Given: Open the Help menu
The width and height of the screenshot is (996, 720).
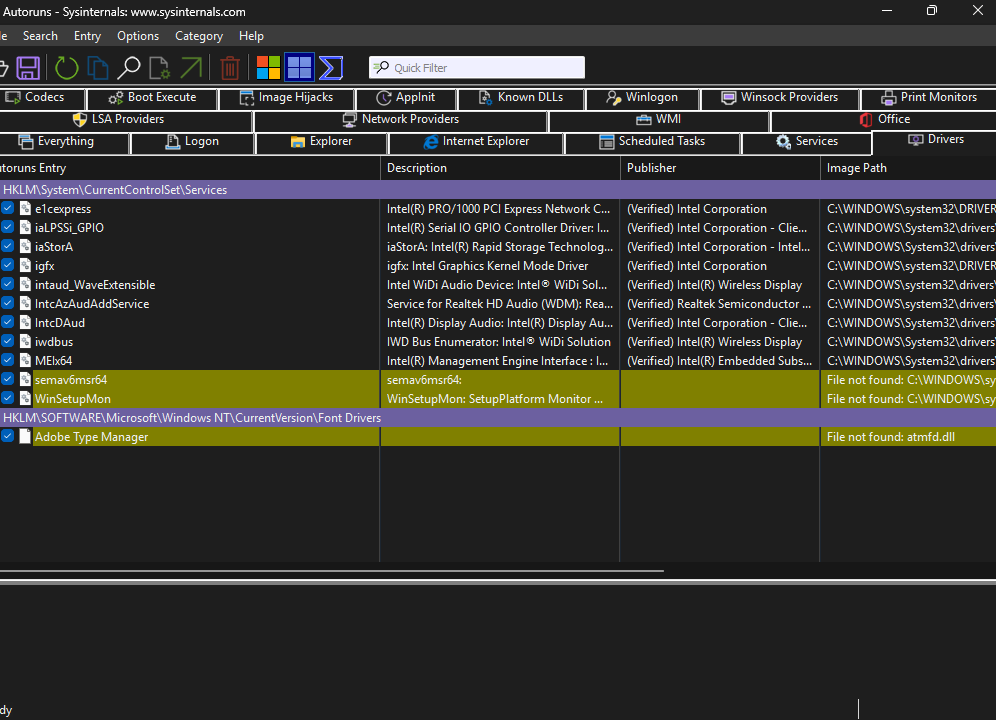Looking at the screenshot, I should pos(251,36).
